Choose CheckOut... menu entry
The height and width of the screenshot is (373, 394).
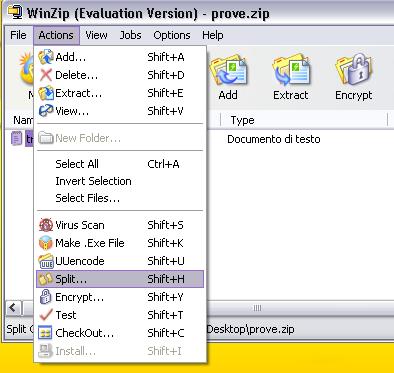tap(120, 333)
